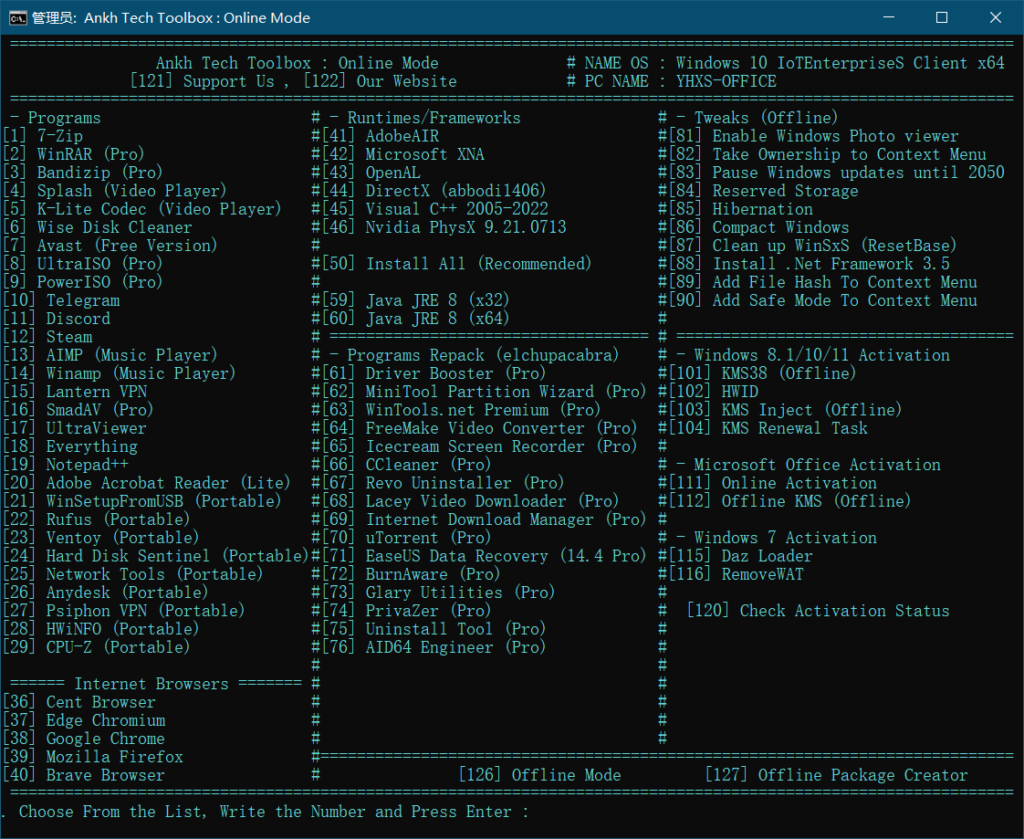
Task: Click the '[11] Discord' entry
Action: click(57, 319)
